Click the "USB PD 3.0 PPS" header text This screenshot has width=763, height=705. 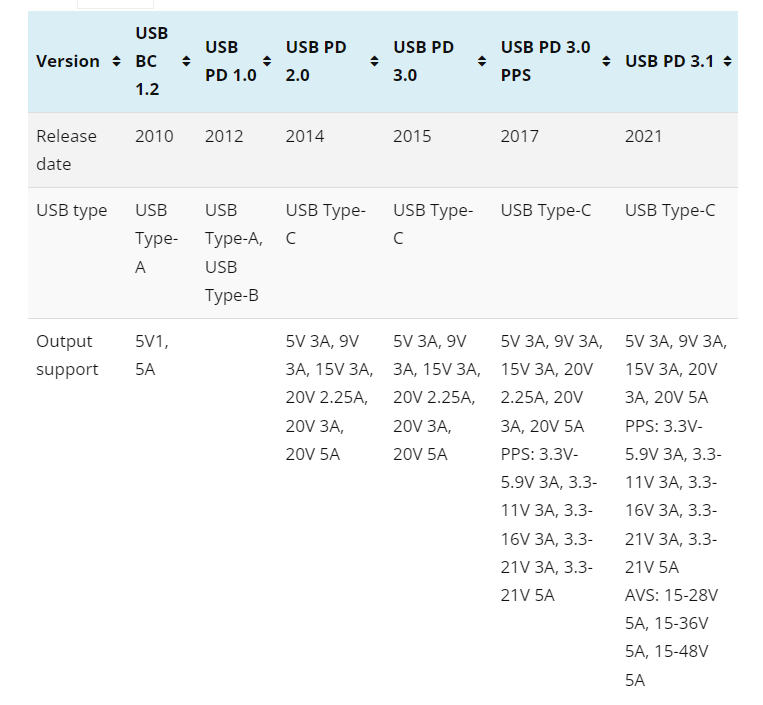pyautogui.click(x=545, y=61)
